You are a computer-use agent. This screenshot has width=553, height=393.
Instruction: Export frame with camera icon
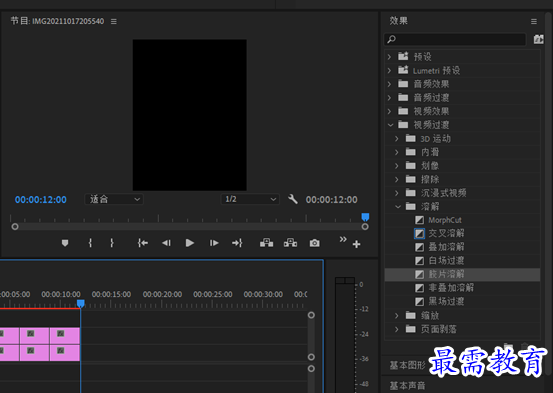pos(315,243)
